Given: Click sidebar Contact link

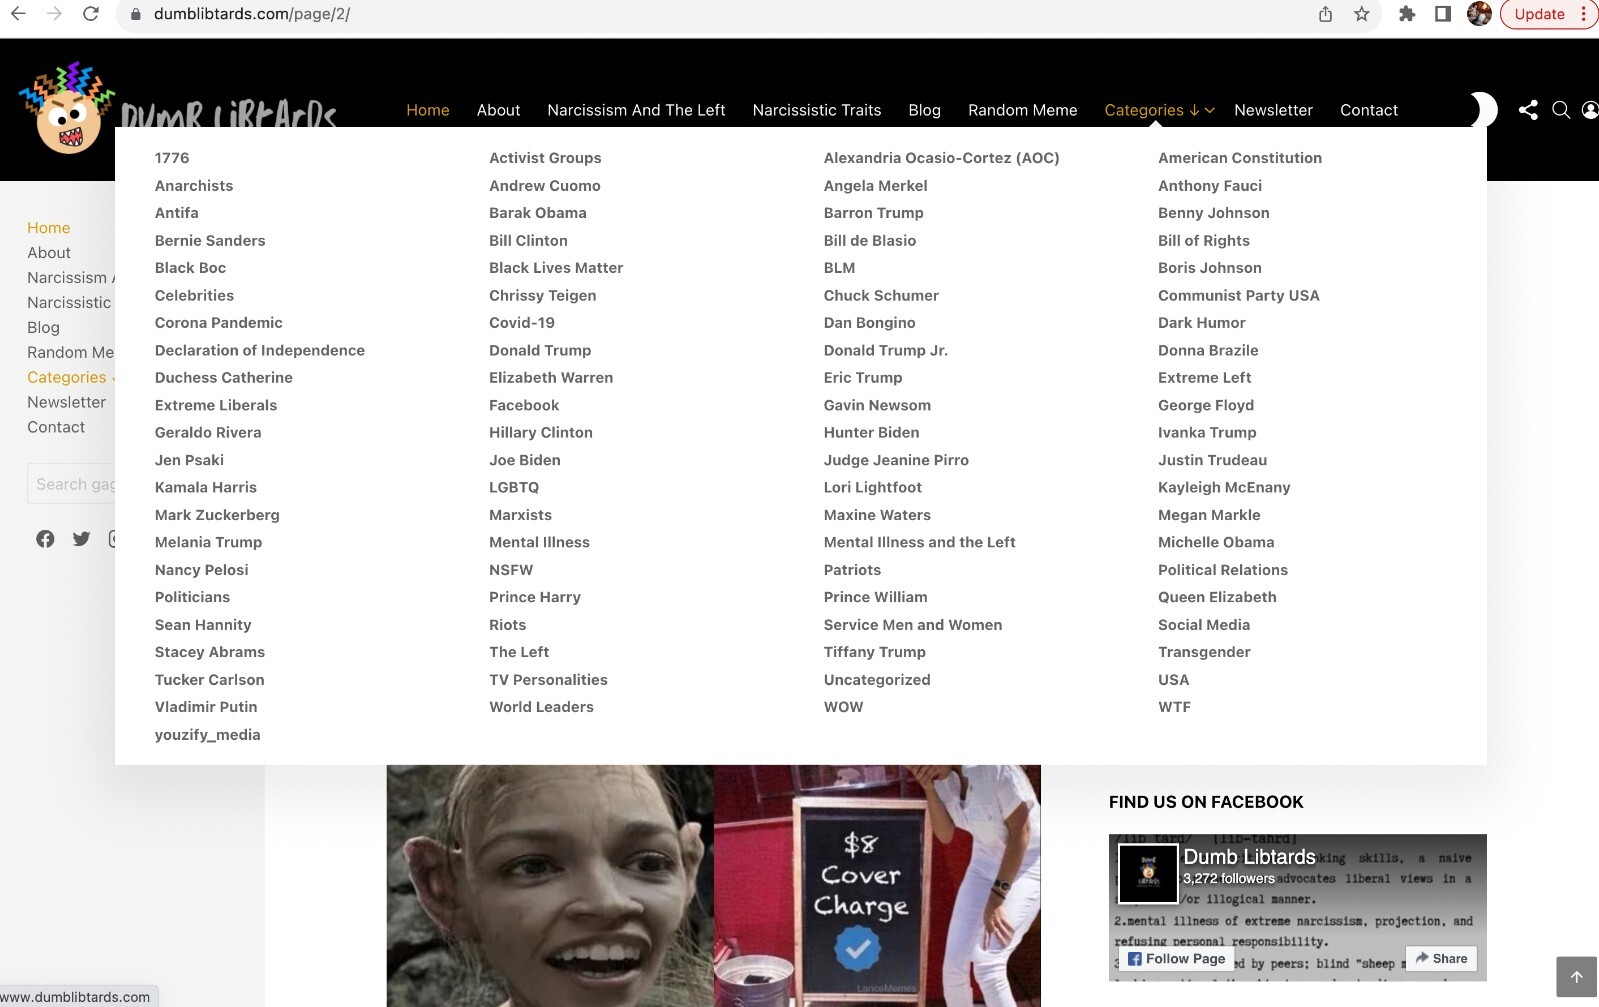Looking at the screenshot, I should point(56,427).
